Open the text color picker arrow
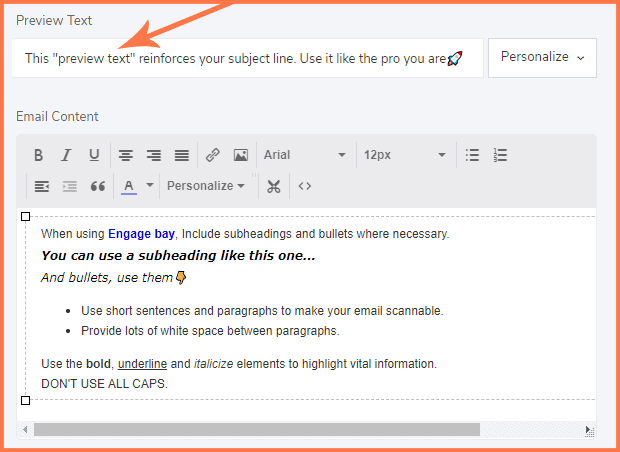 pyautogui.click(x=150, y=185)
